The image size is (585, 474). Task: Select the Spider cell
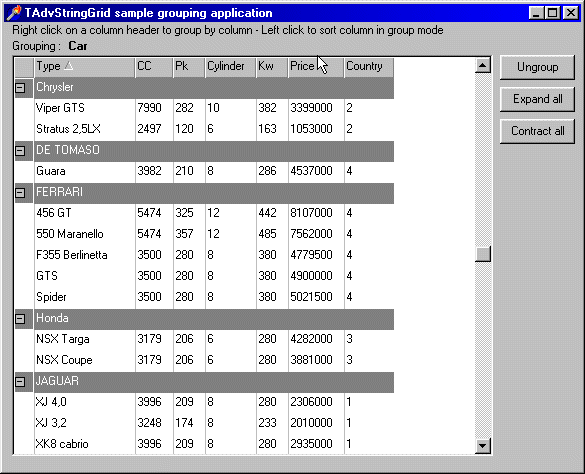point(84,297)
